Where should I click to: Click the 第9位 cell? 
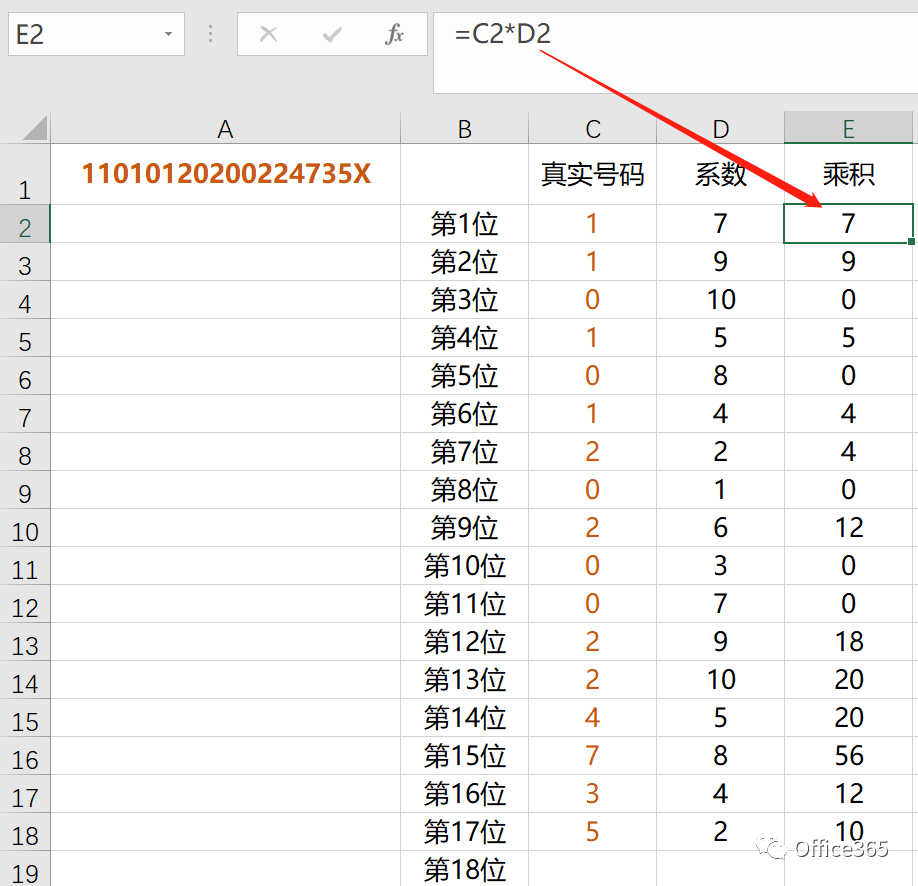(464, 528)
